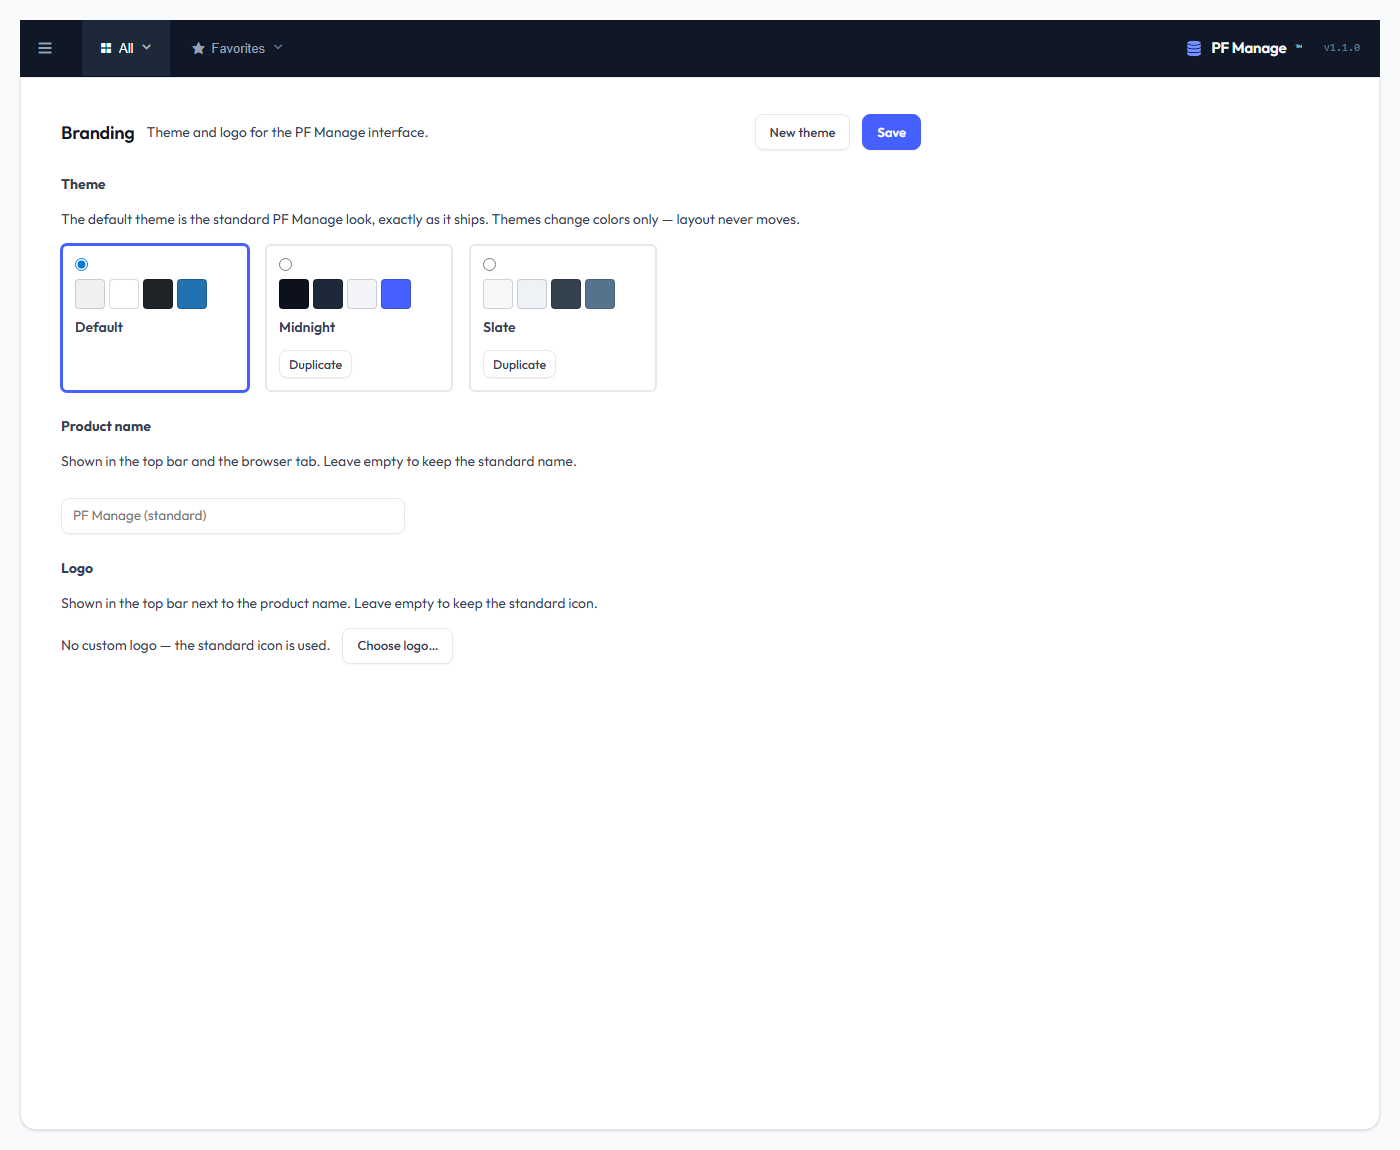
Task: Click Default theme's dark charcoal swatch
Action: tap(158, 294)
